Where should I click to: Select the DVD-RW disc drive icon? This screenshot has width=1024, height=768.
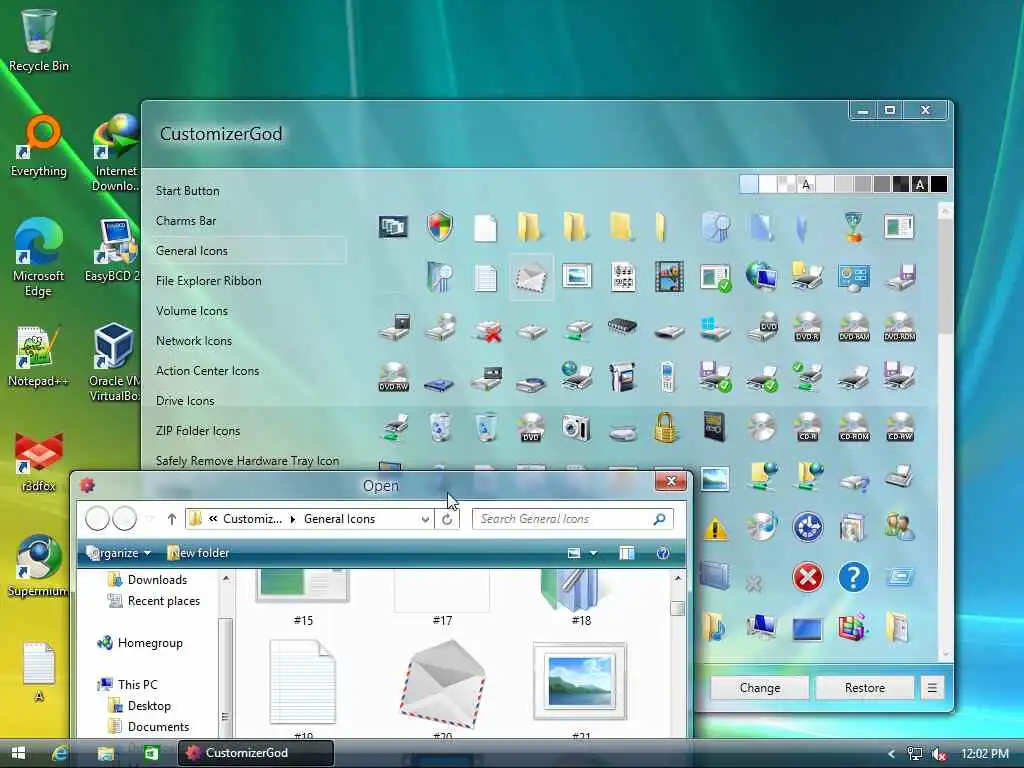pyautogui.click(x=394, y=377)
